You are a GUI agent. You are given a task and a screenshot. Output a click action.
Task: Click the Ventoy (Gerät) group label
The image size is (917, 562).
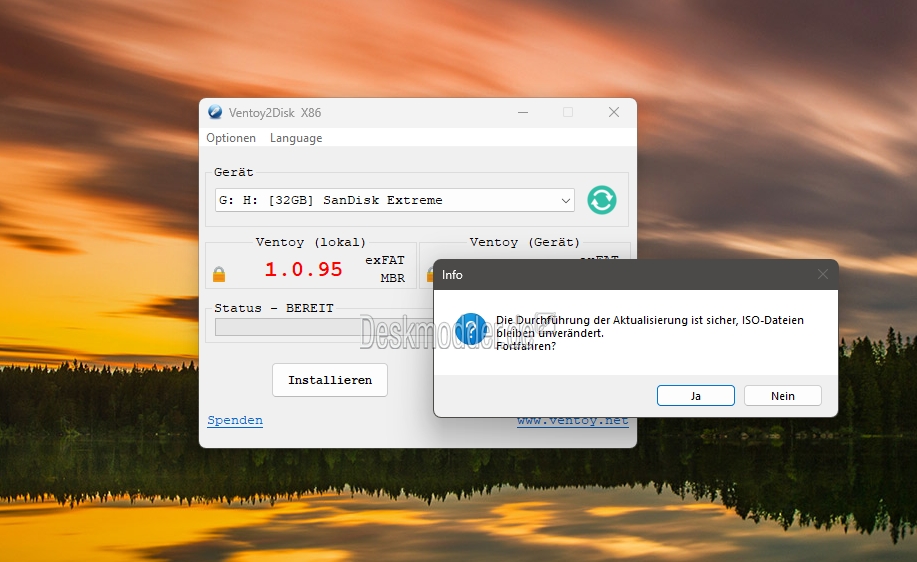pos(525,242)
